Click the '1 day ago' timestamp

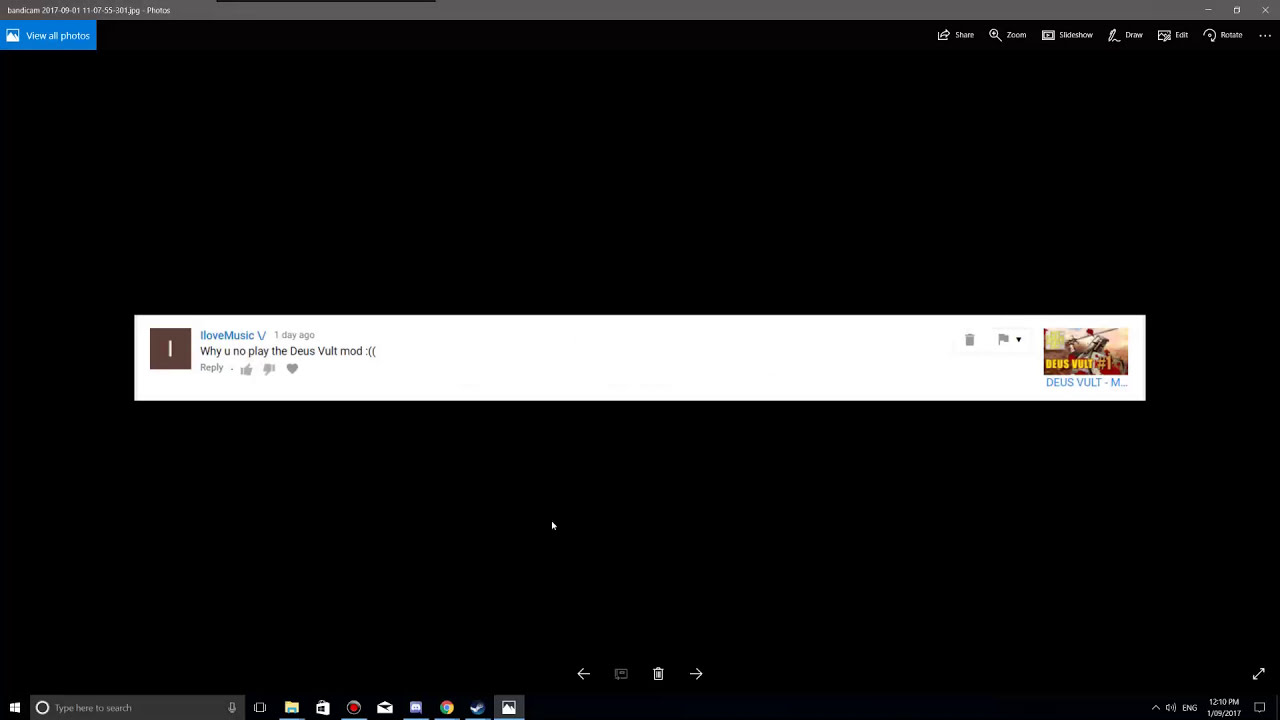pyautogui.click(x=294, y=335)
